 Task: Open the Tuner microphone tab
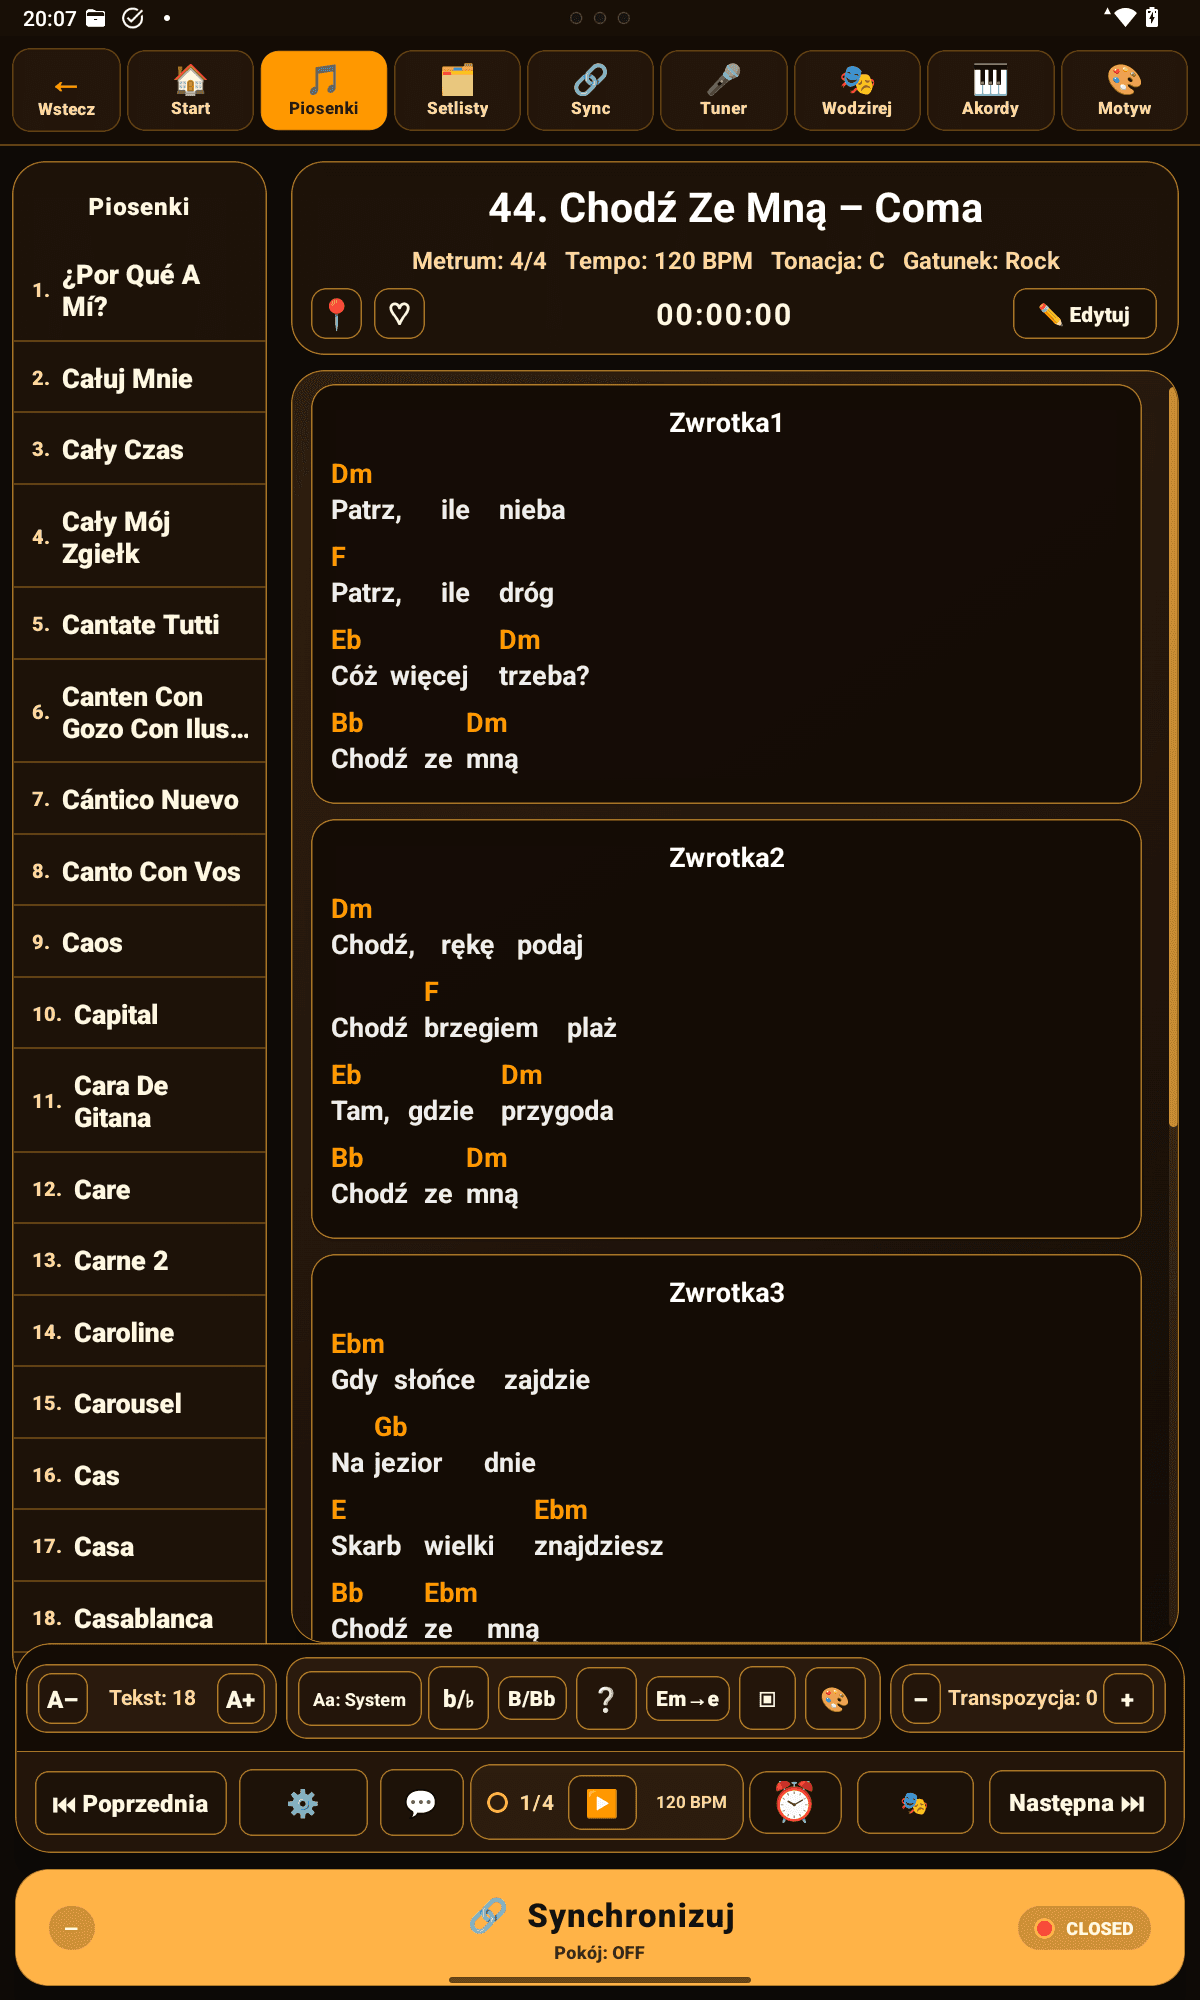point(723,90)
